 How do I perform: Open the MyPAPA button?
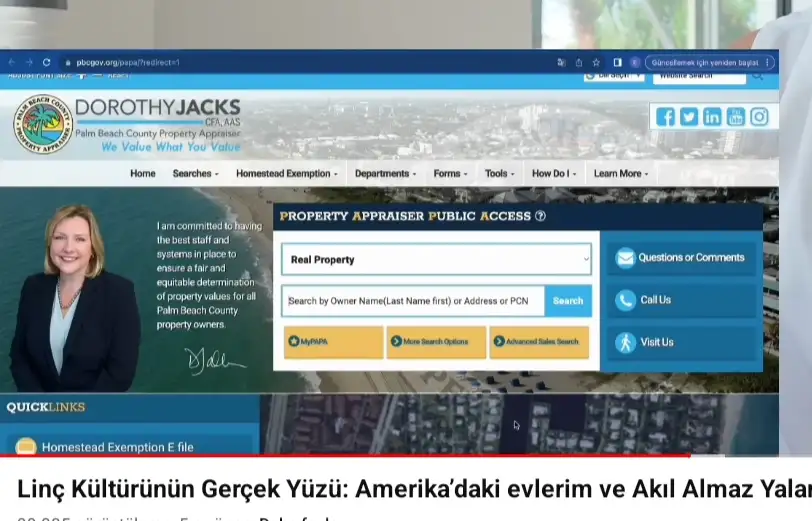point(333,342)
